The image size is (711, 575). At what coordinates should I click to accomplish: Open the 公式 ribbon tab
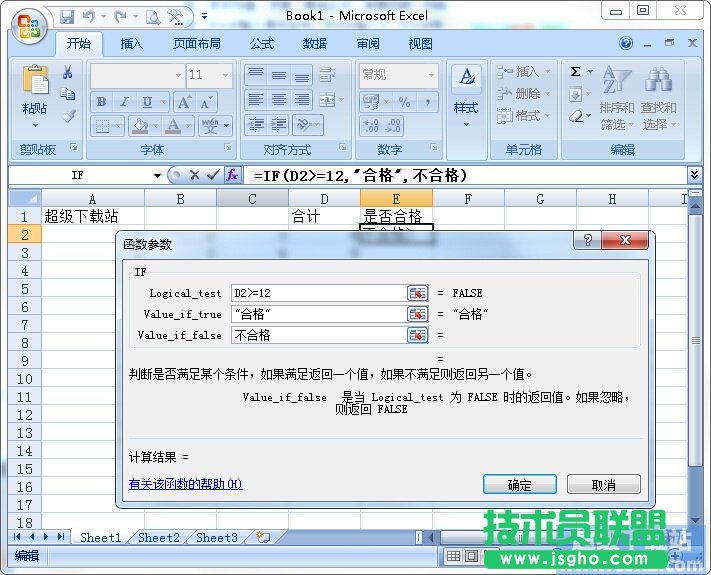click(262, 44)
